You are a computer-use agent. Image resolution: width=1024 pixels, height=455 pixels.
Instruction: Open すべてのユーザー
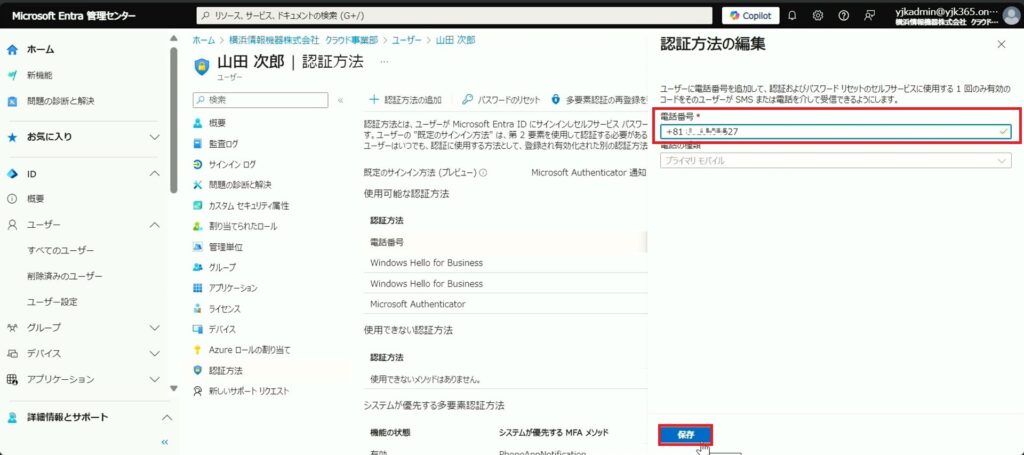(61, 251)
